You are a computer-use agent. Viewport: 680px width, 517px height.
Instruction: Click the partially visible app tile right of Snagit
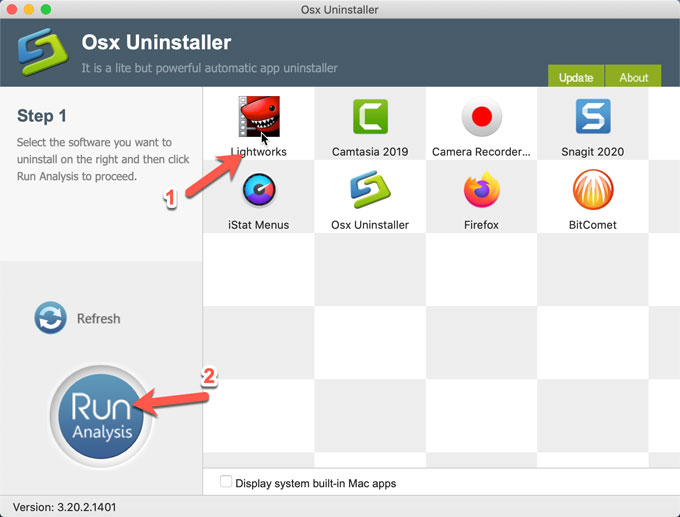click(664, 124)
